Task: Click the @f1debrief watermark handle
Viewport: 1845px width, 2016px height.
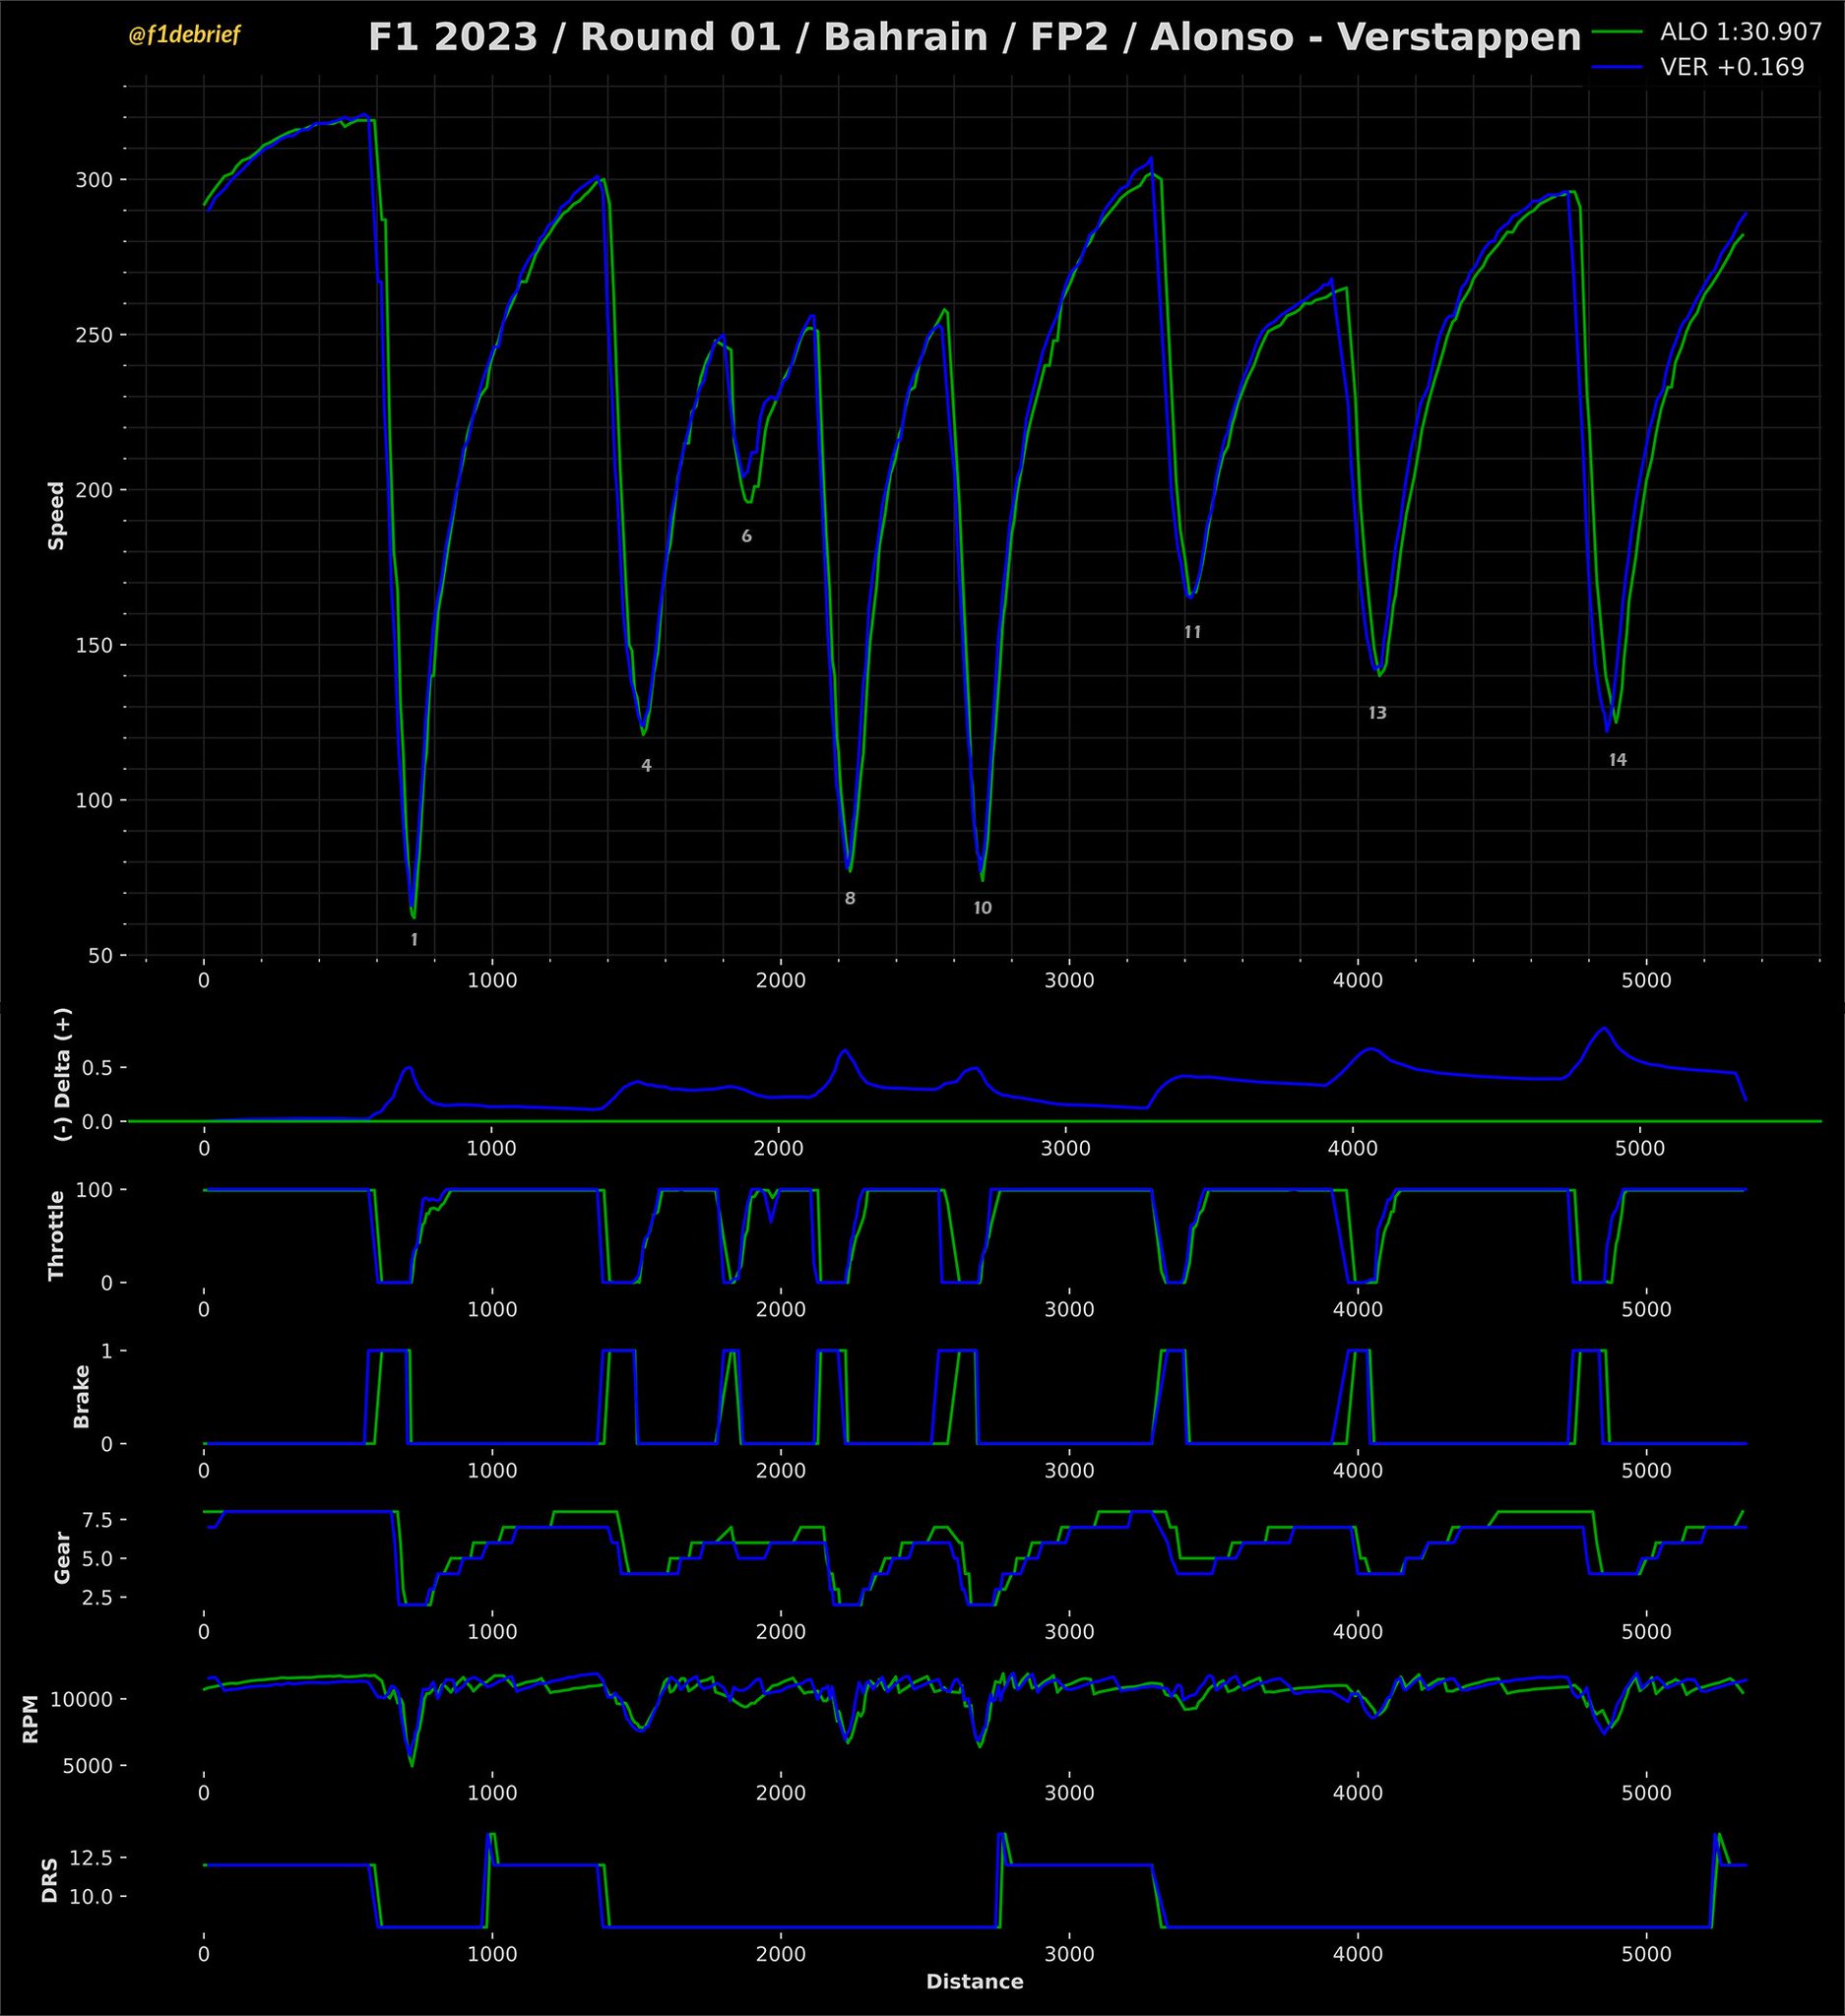Action: click(184, 36)
